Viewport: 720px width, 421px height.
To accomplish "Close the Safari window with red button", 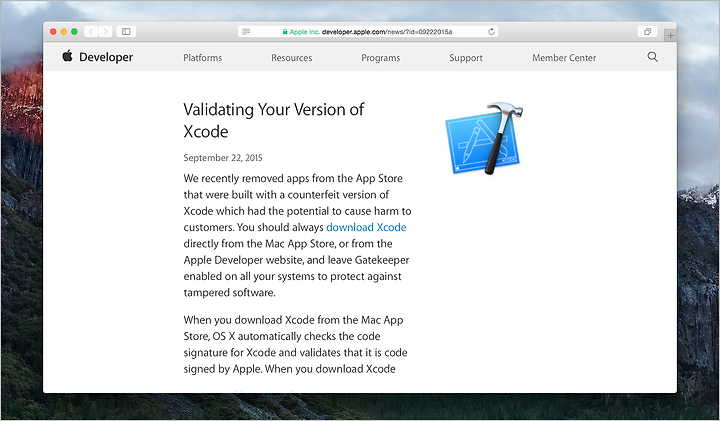I will [53, 32].
